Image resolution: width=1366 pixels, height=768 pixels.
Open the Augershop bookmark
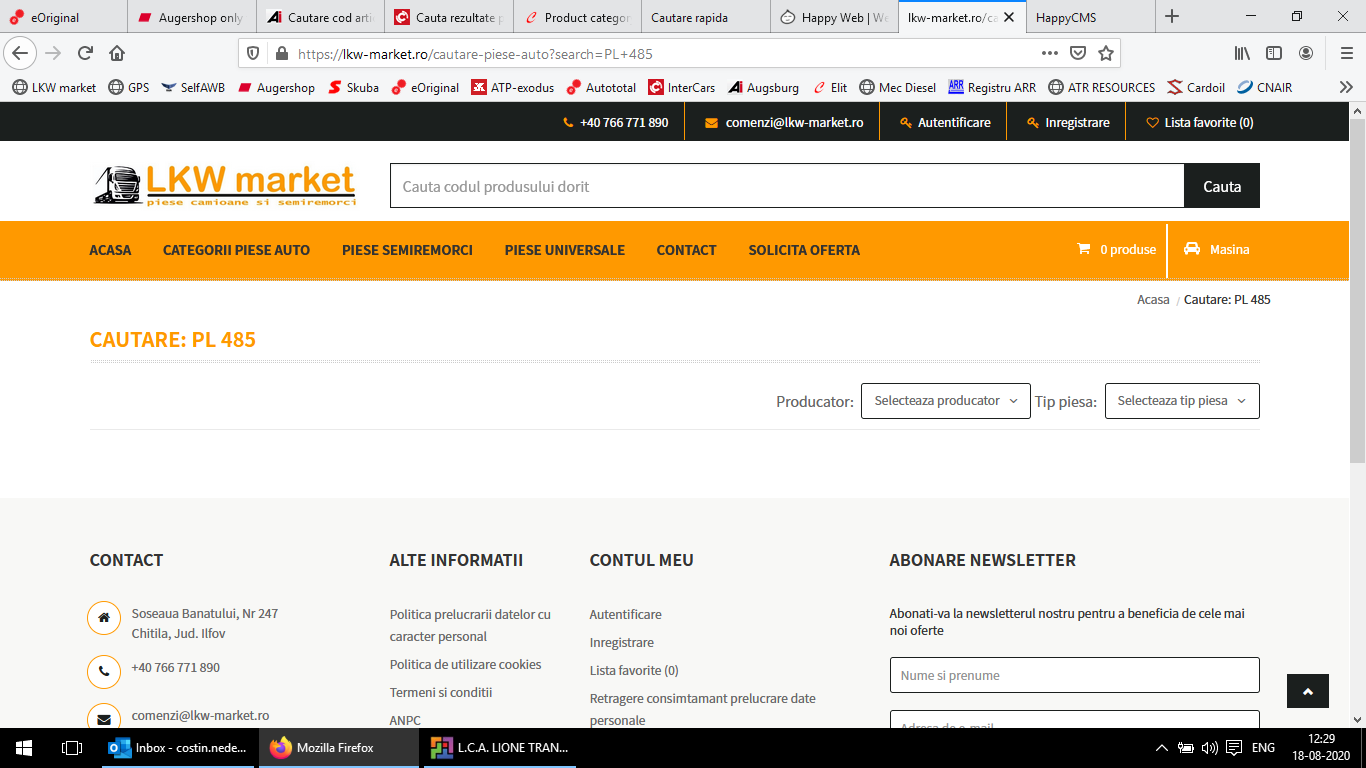coord(276,88)
